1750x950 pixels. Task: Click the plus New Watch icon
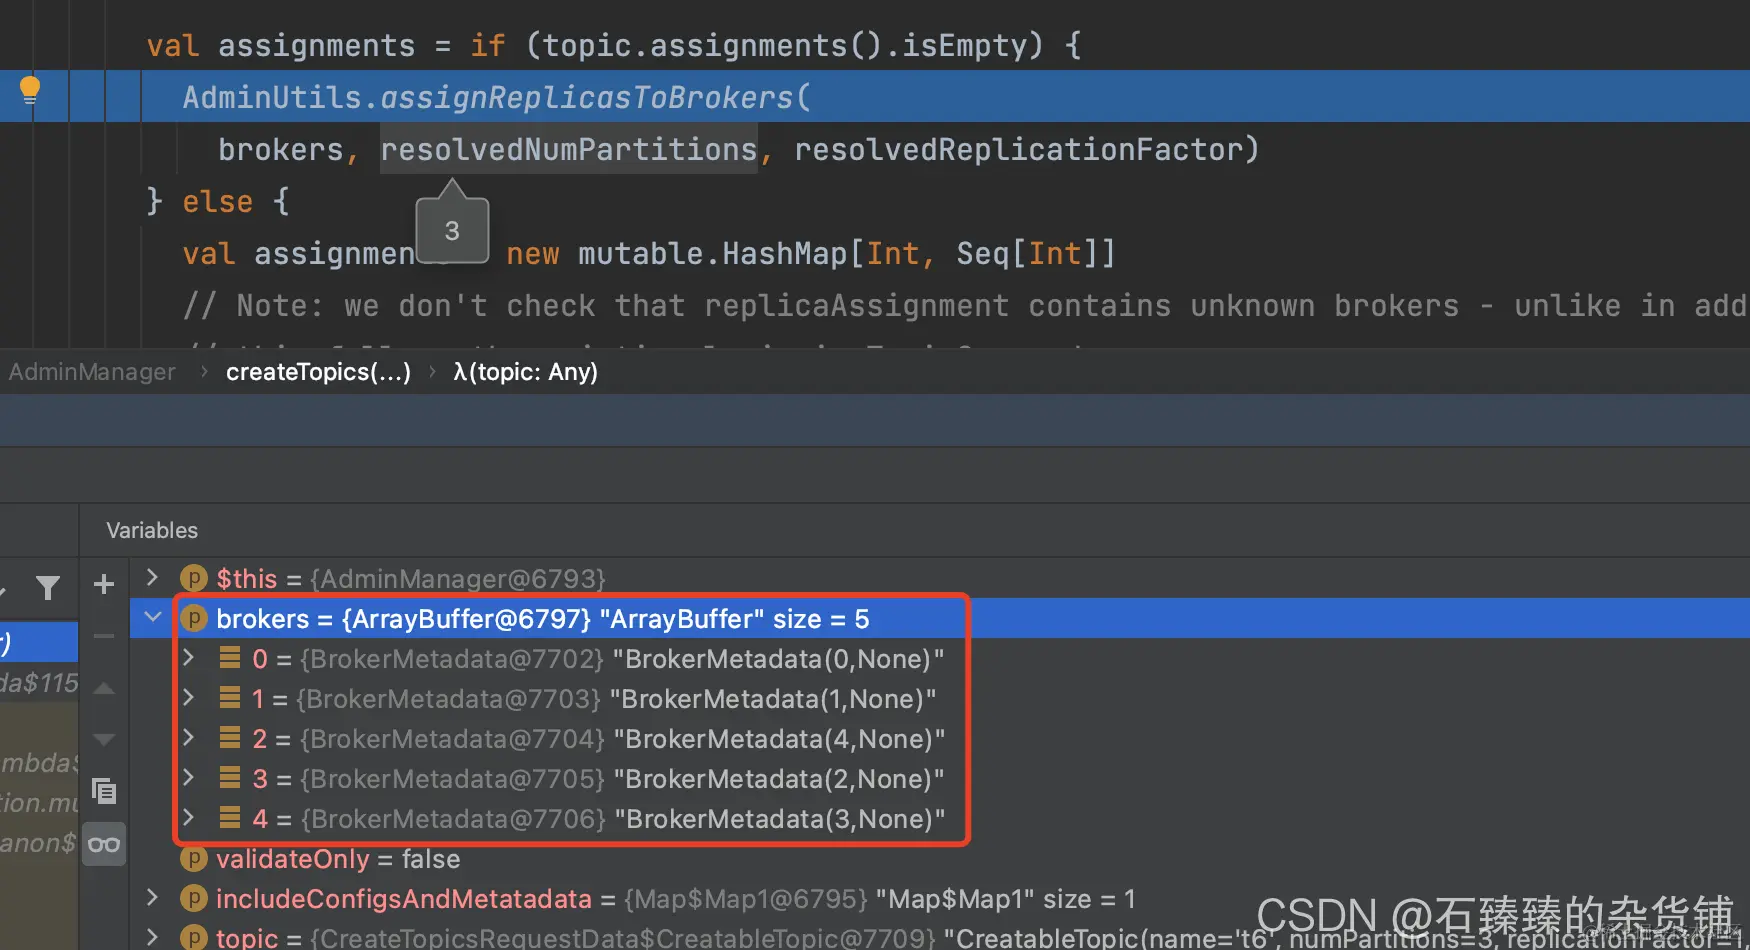(x=104, y=584)
